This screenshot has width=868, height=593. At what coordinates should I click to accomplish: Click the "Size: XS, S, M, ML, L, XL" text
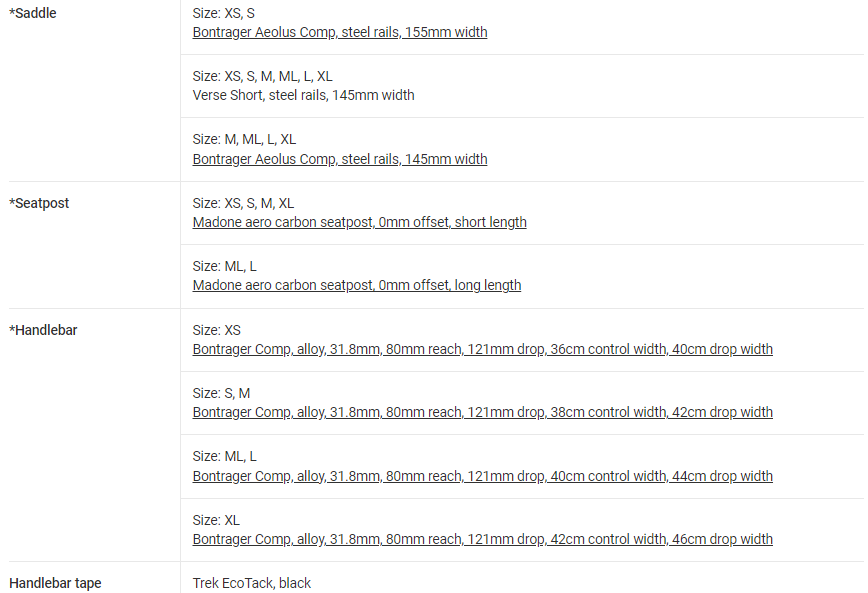point(262,76)
